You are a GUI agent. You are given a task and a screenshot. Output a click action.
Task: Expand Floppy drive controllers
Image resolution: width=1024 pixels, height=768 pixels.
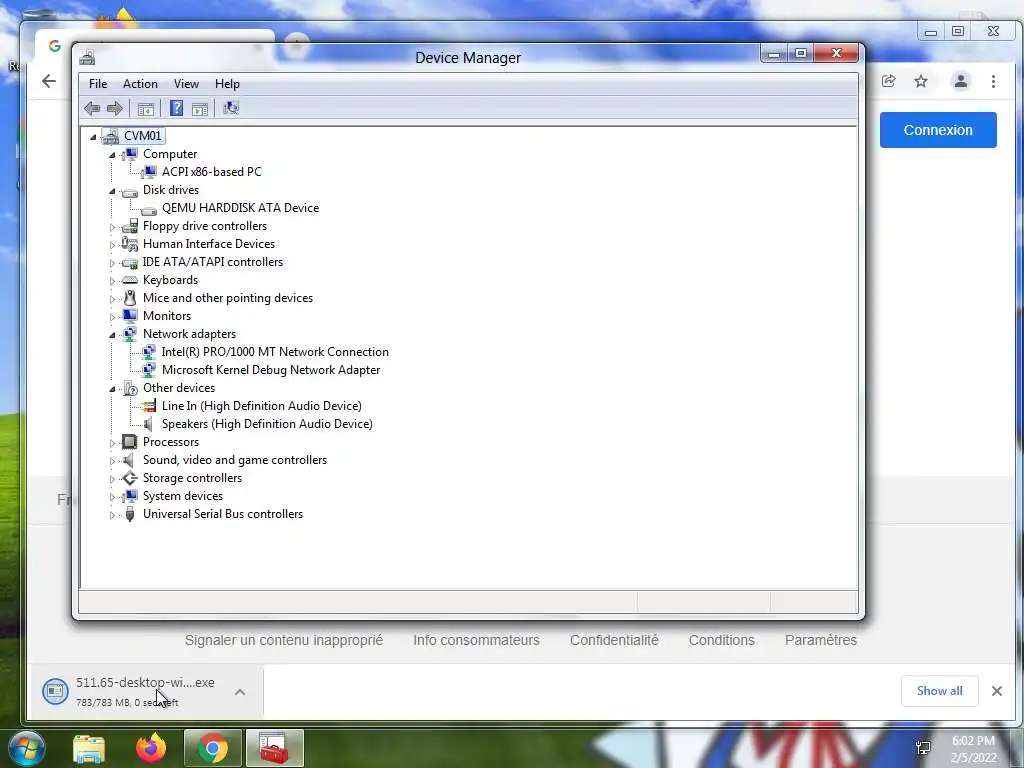click(x=112, y=227)
